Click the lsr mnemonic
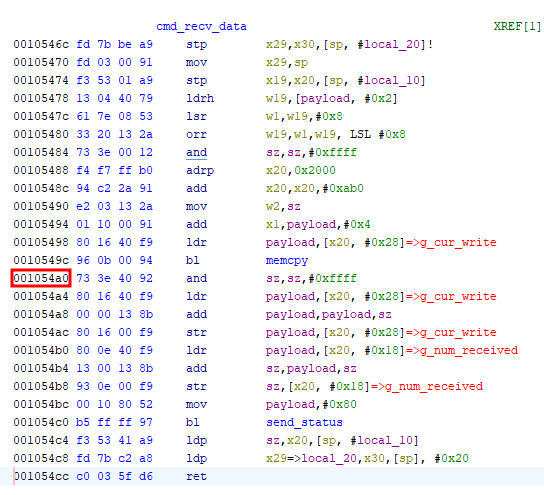The width and height of the screenshot is (544, 495). coord(196,116)
